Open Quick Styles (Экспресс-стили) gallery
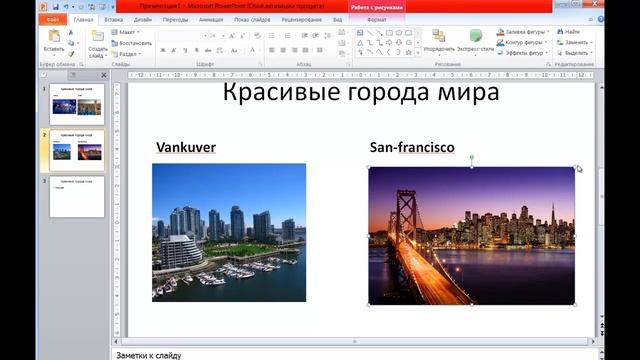640x360 pixels. pos(475,42)
